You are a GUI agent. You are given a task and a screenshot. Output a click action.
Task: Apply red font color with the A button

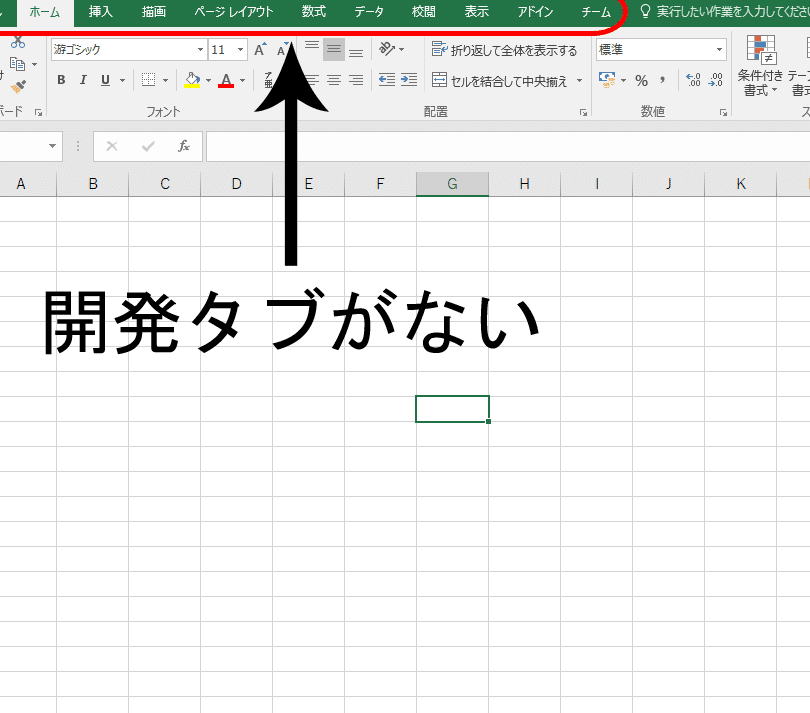coord(226,80)
